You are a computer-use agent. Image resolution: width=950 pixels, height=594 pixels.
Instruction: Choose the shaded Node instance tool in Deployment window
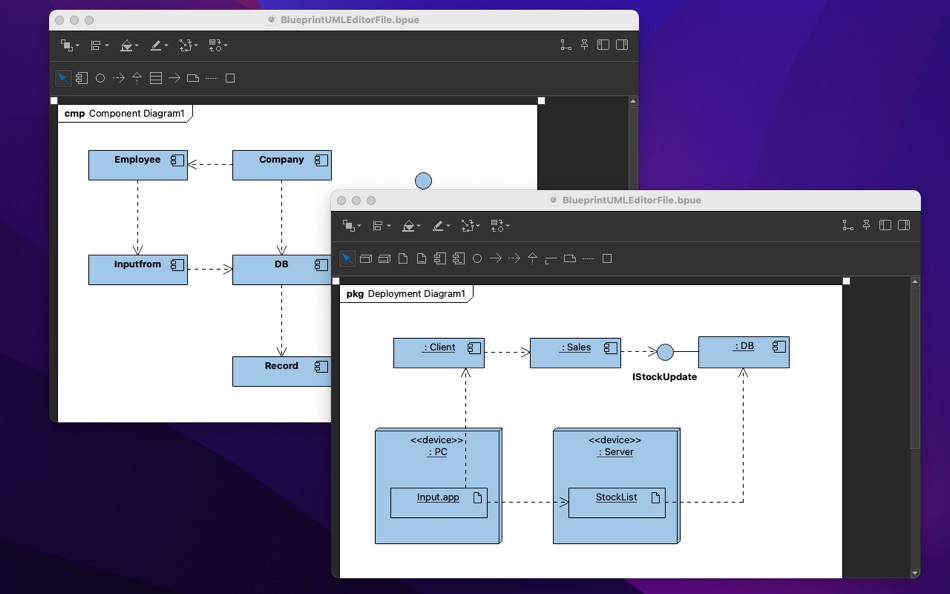384,259
